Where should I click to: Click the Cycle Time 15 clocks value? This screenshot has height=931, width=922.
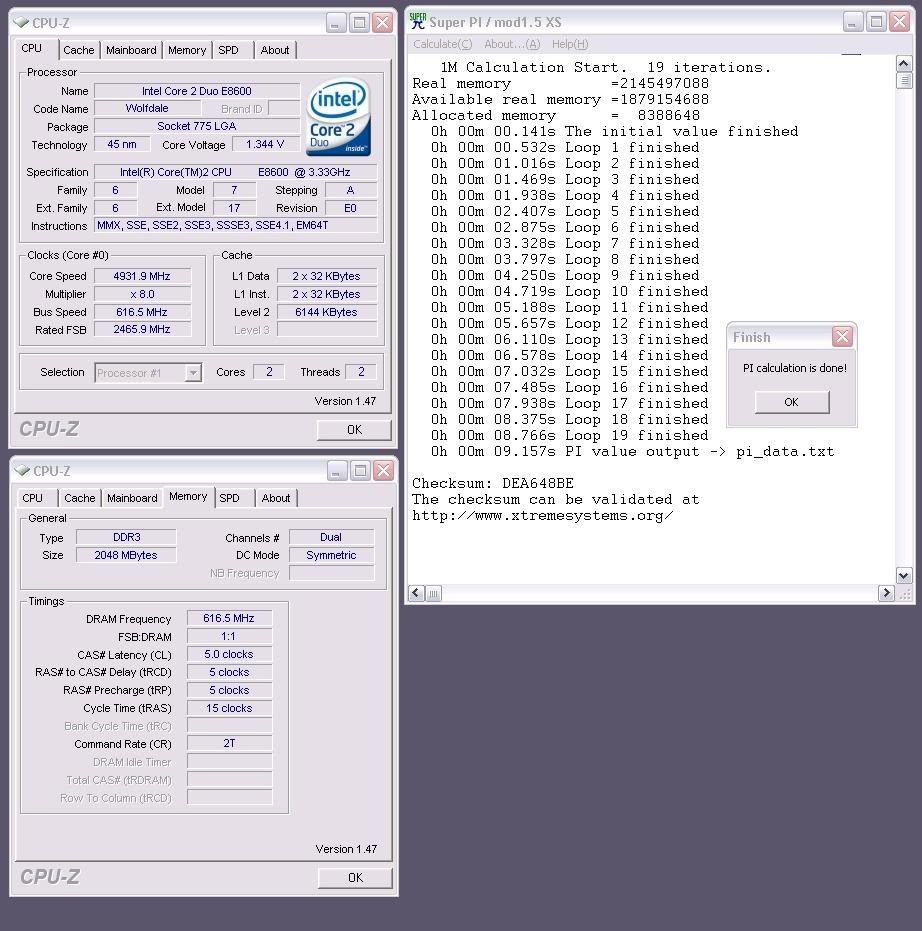pyautogui.click(x=229, y=708)
